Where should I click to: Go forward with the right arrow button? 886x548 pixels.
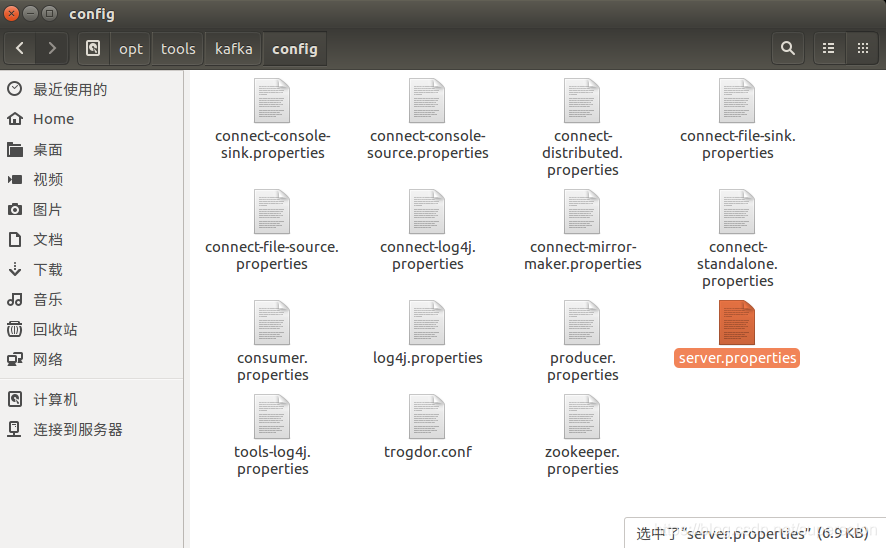coord(52,49)
